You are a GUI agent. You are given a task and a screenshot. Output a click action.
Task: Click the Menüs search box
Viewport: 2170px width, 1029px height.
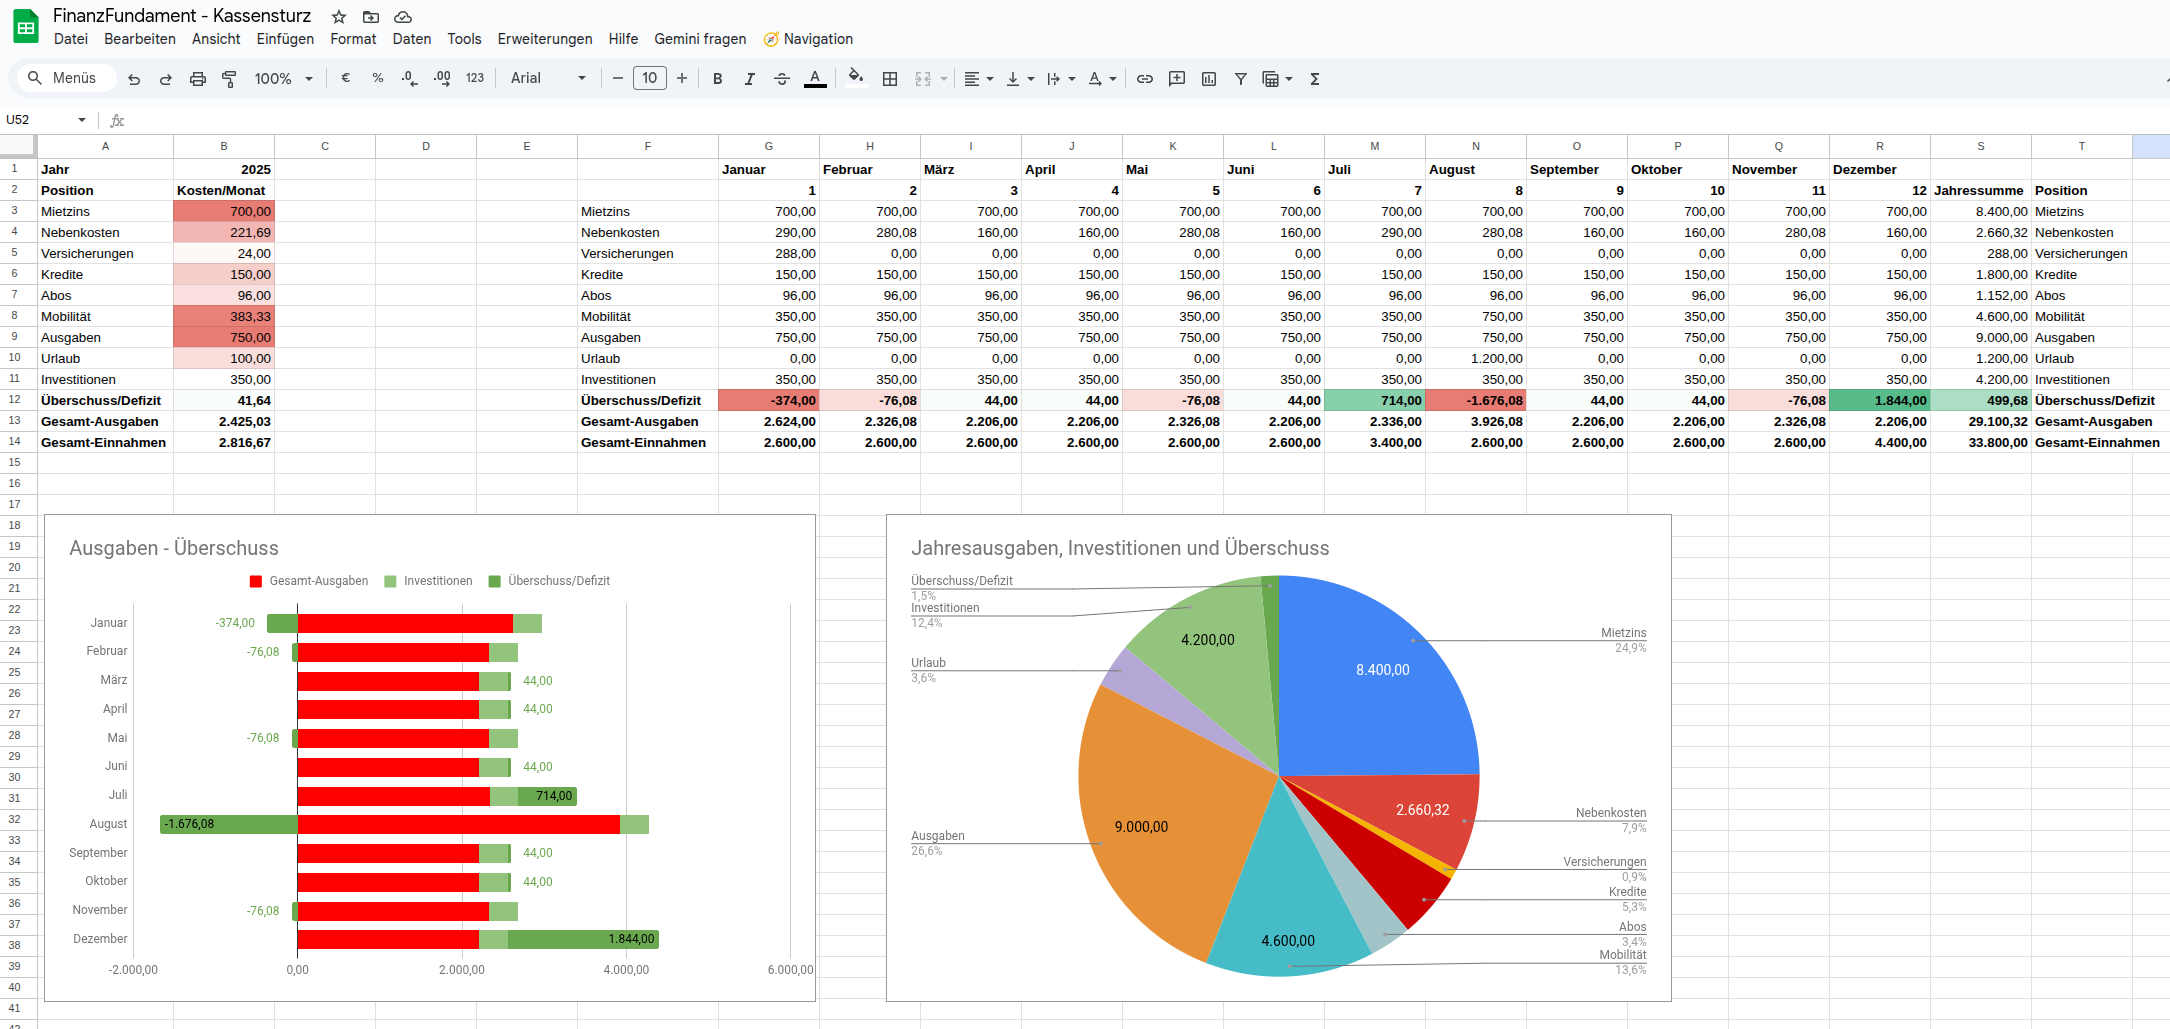(x=63, y=78)
